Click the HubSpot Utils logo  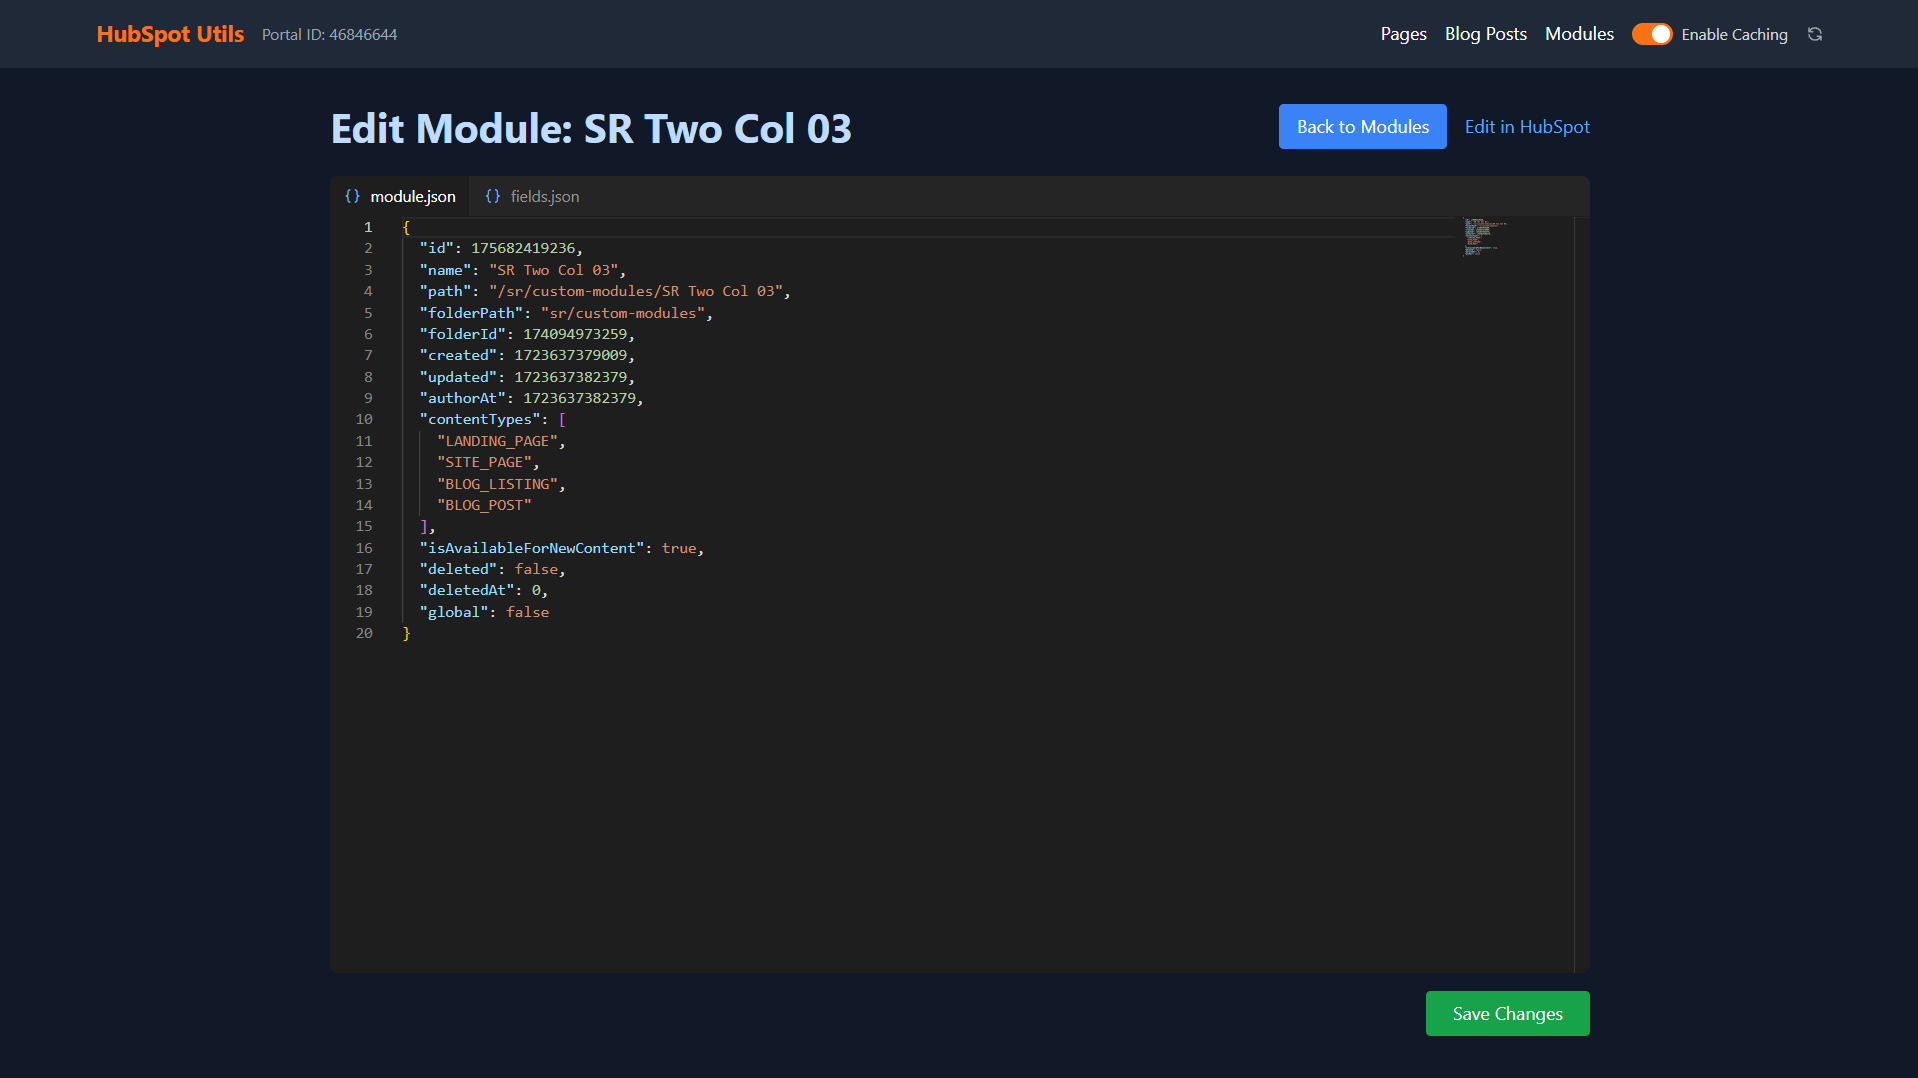tap(169, 33)
